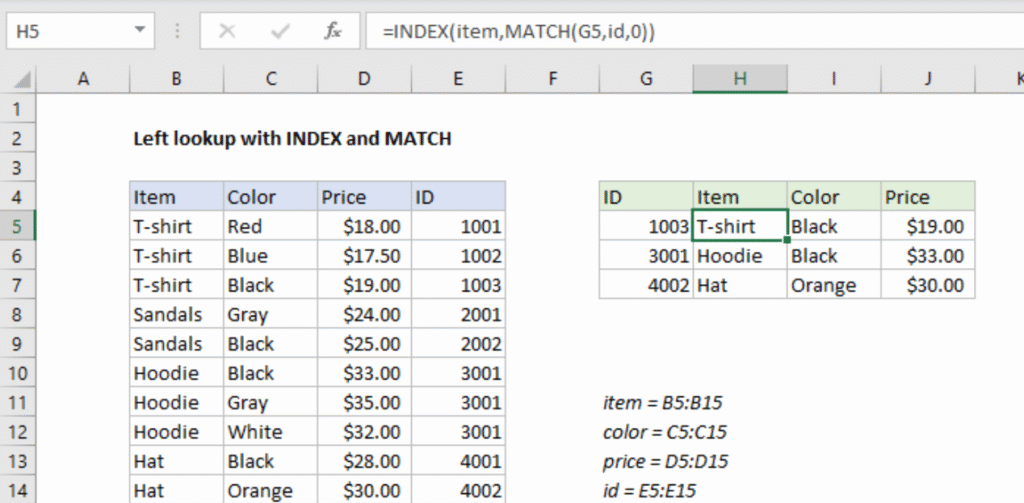
Task: Click the Enter checkmark formula bar icon
Action: coord(280,31)
